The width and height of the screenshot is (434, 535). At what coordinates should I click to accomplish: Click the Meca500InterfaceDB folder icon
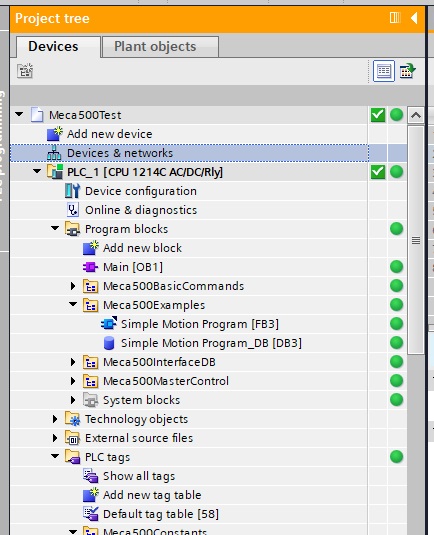(91, 362)
